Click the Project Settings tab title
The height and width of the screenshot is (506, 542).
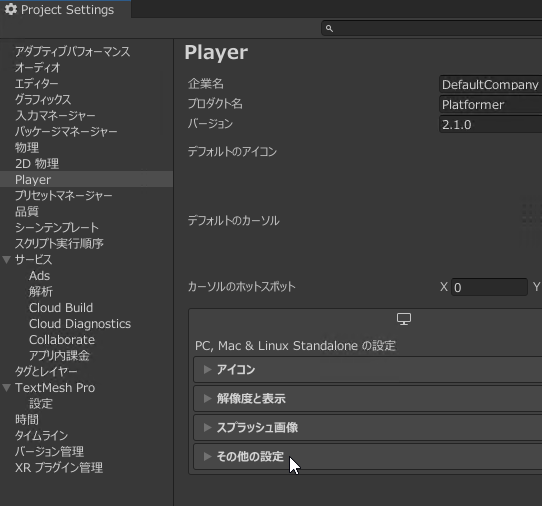tap(67, 10)
